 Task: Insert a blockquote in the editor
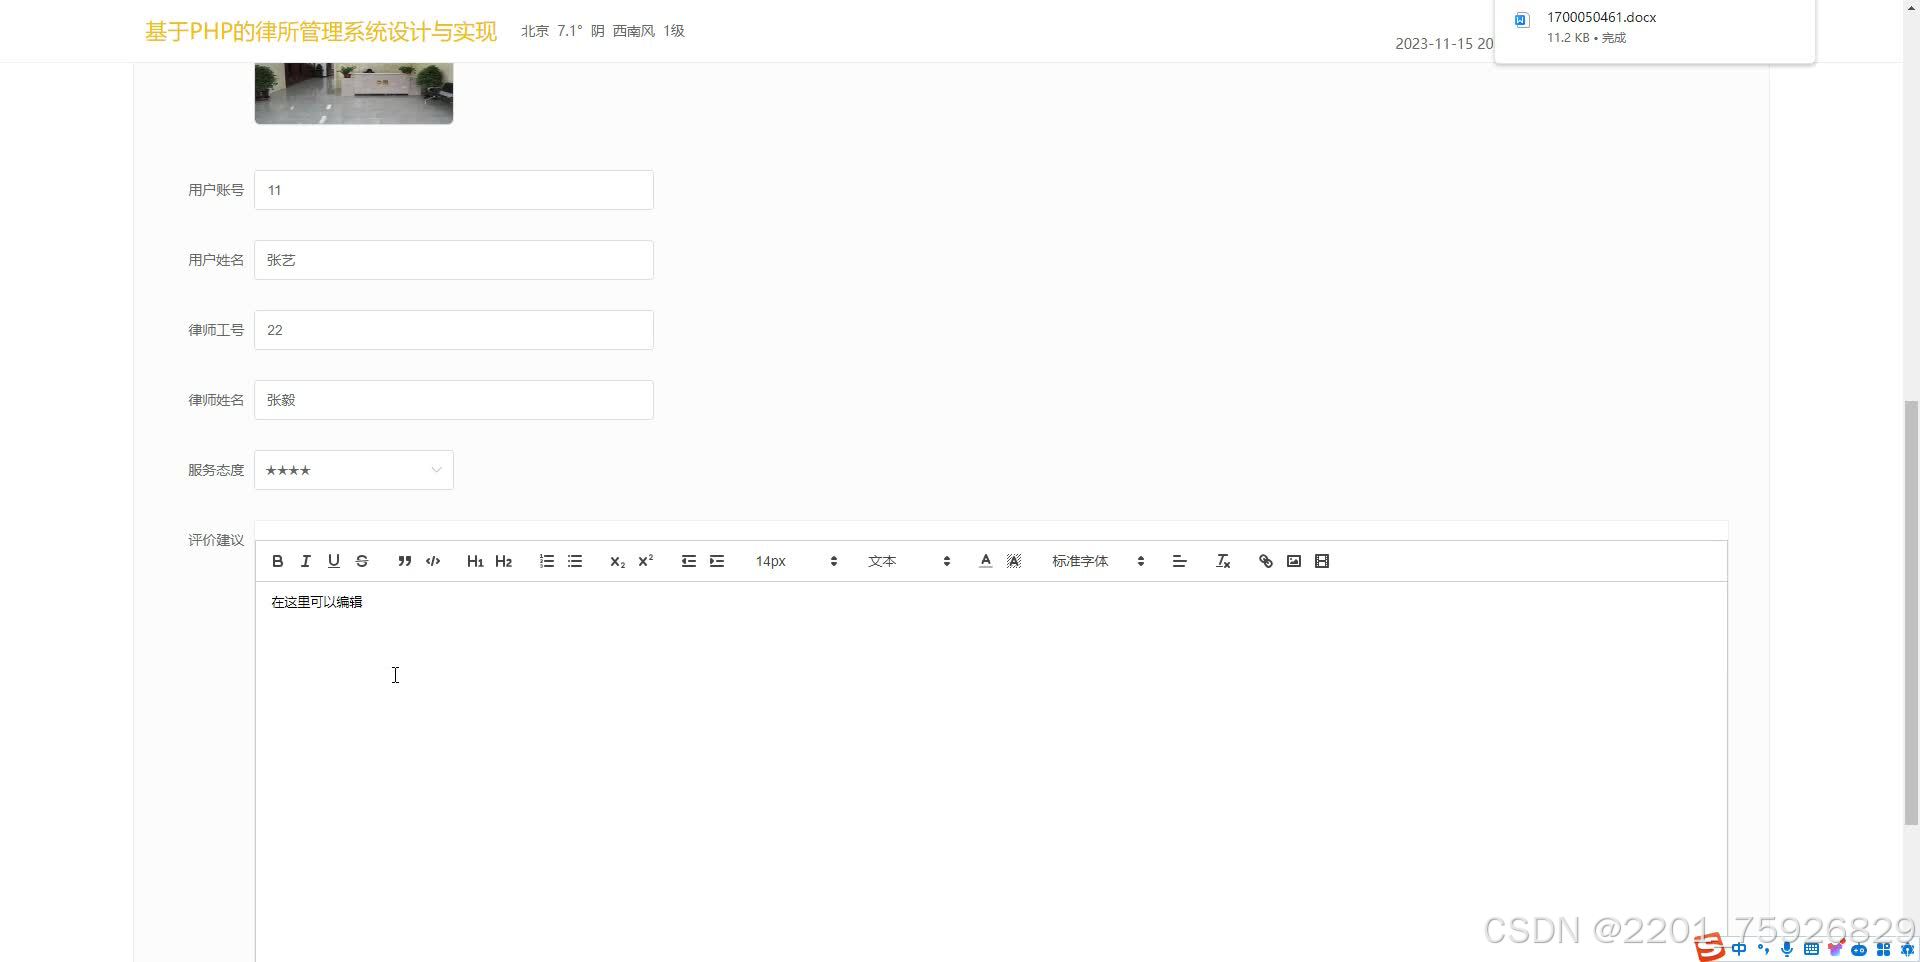[x=405, y=561]
